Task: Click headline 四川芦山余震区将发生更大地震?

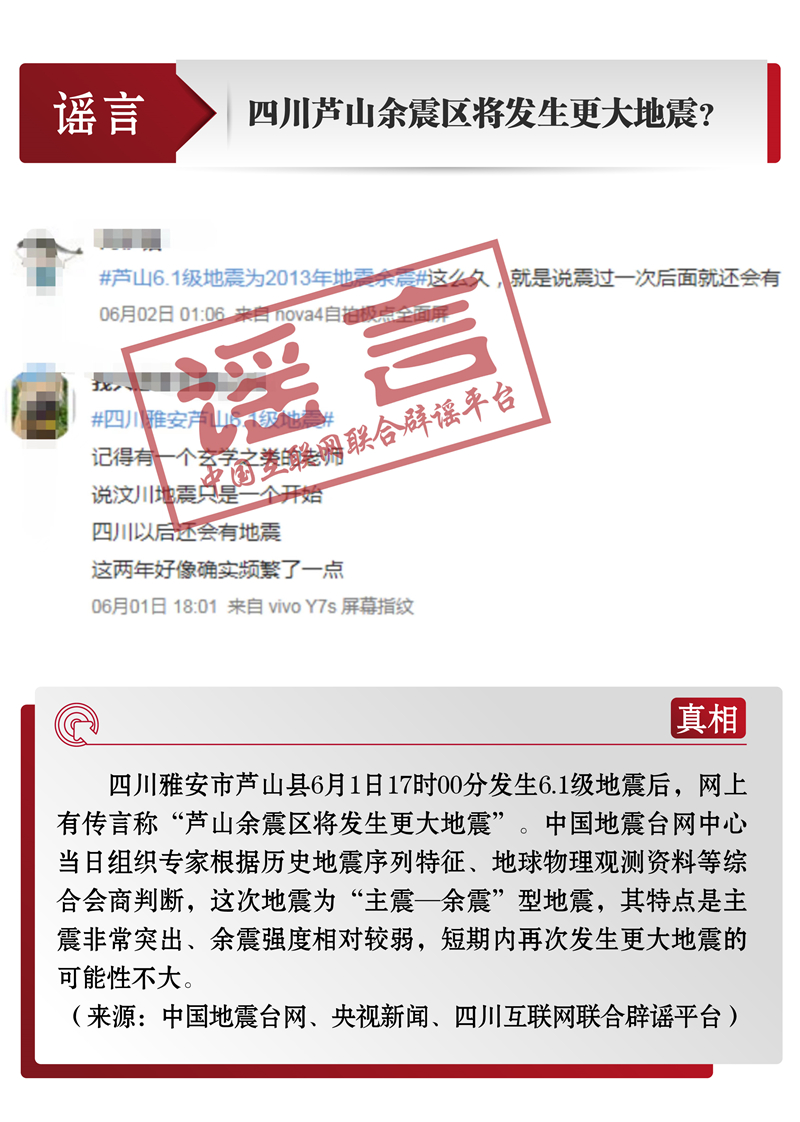Action: tap(481, 114)
